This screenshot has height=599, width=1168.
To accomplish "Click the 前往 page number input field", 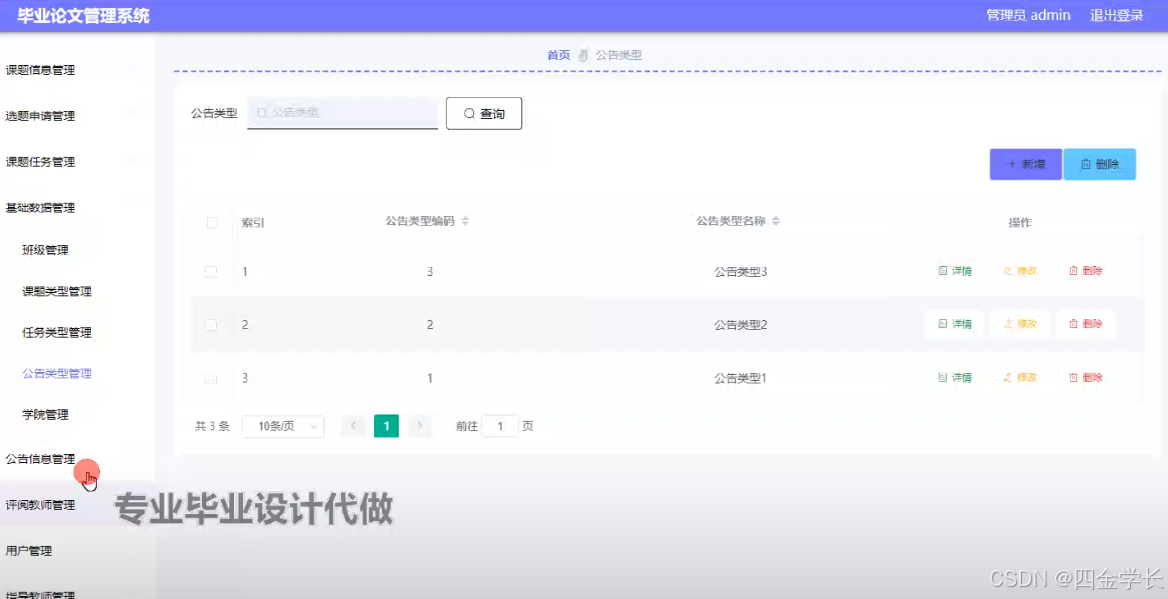I will pos(501,426).
